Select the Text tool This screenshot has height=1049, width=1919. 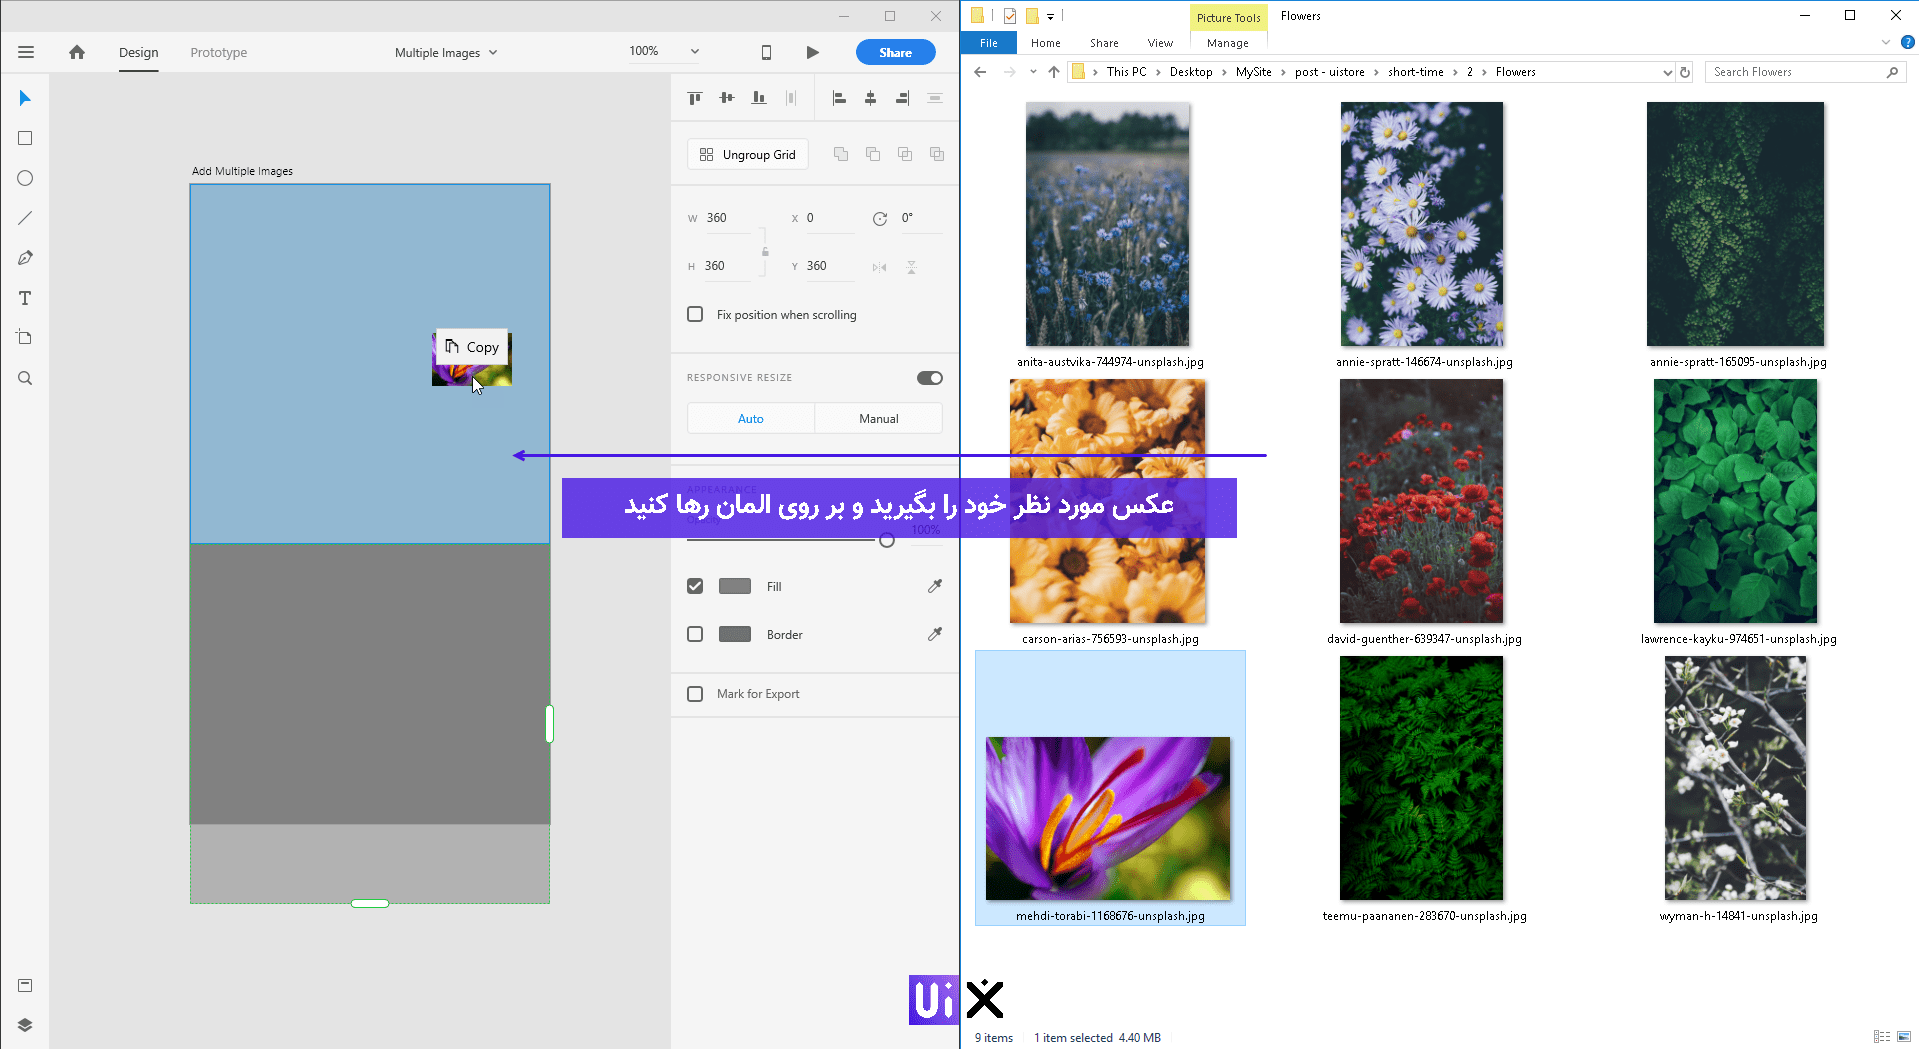tap(25, 298)
